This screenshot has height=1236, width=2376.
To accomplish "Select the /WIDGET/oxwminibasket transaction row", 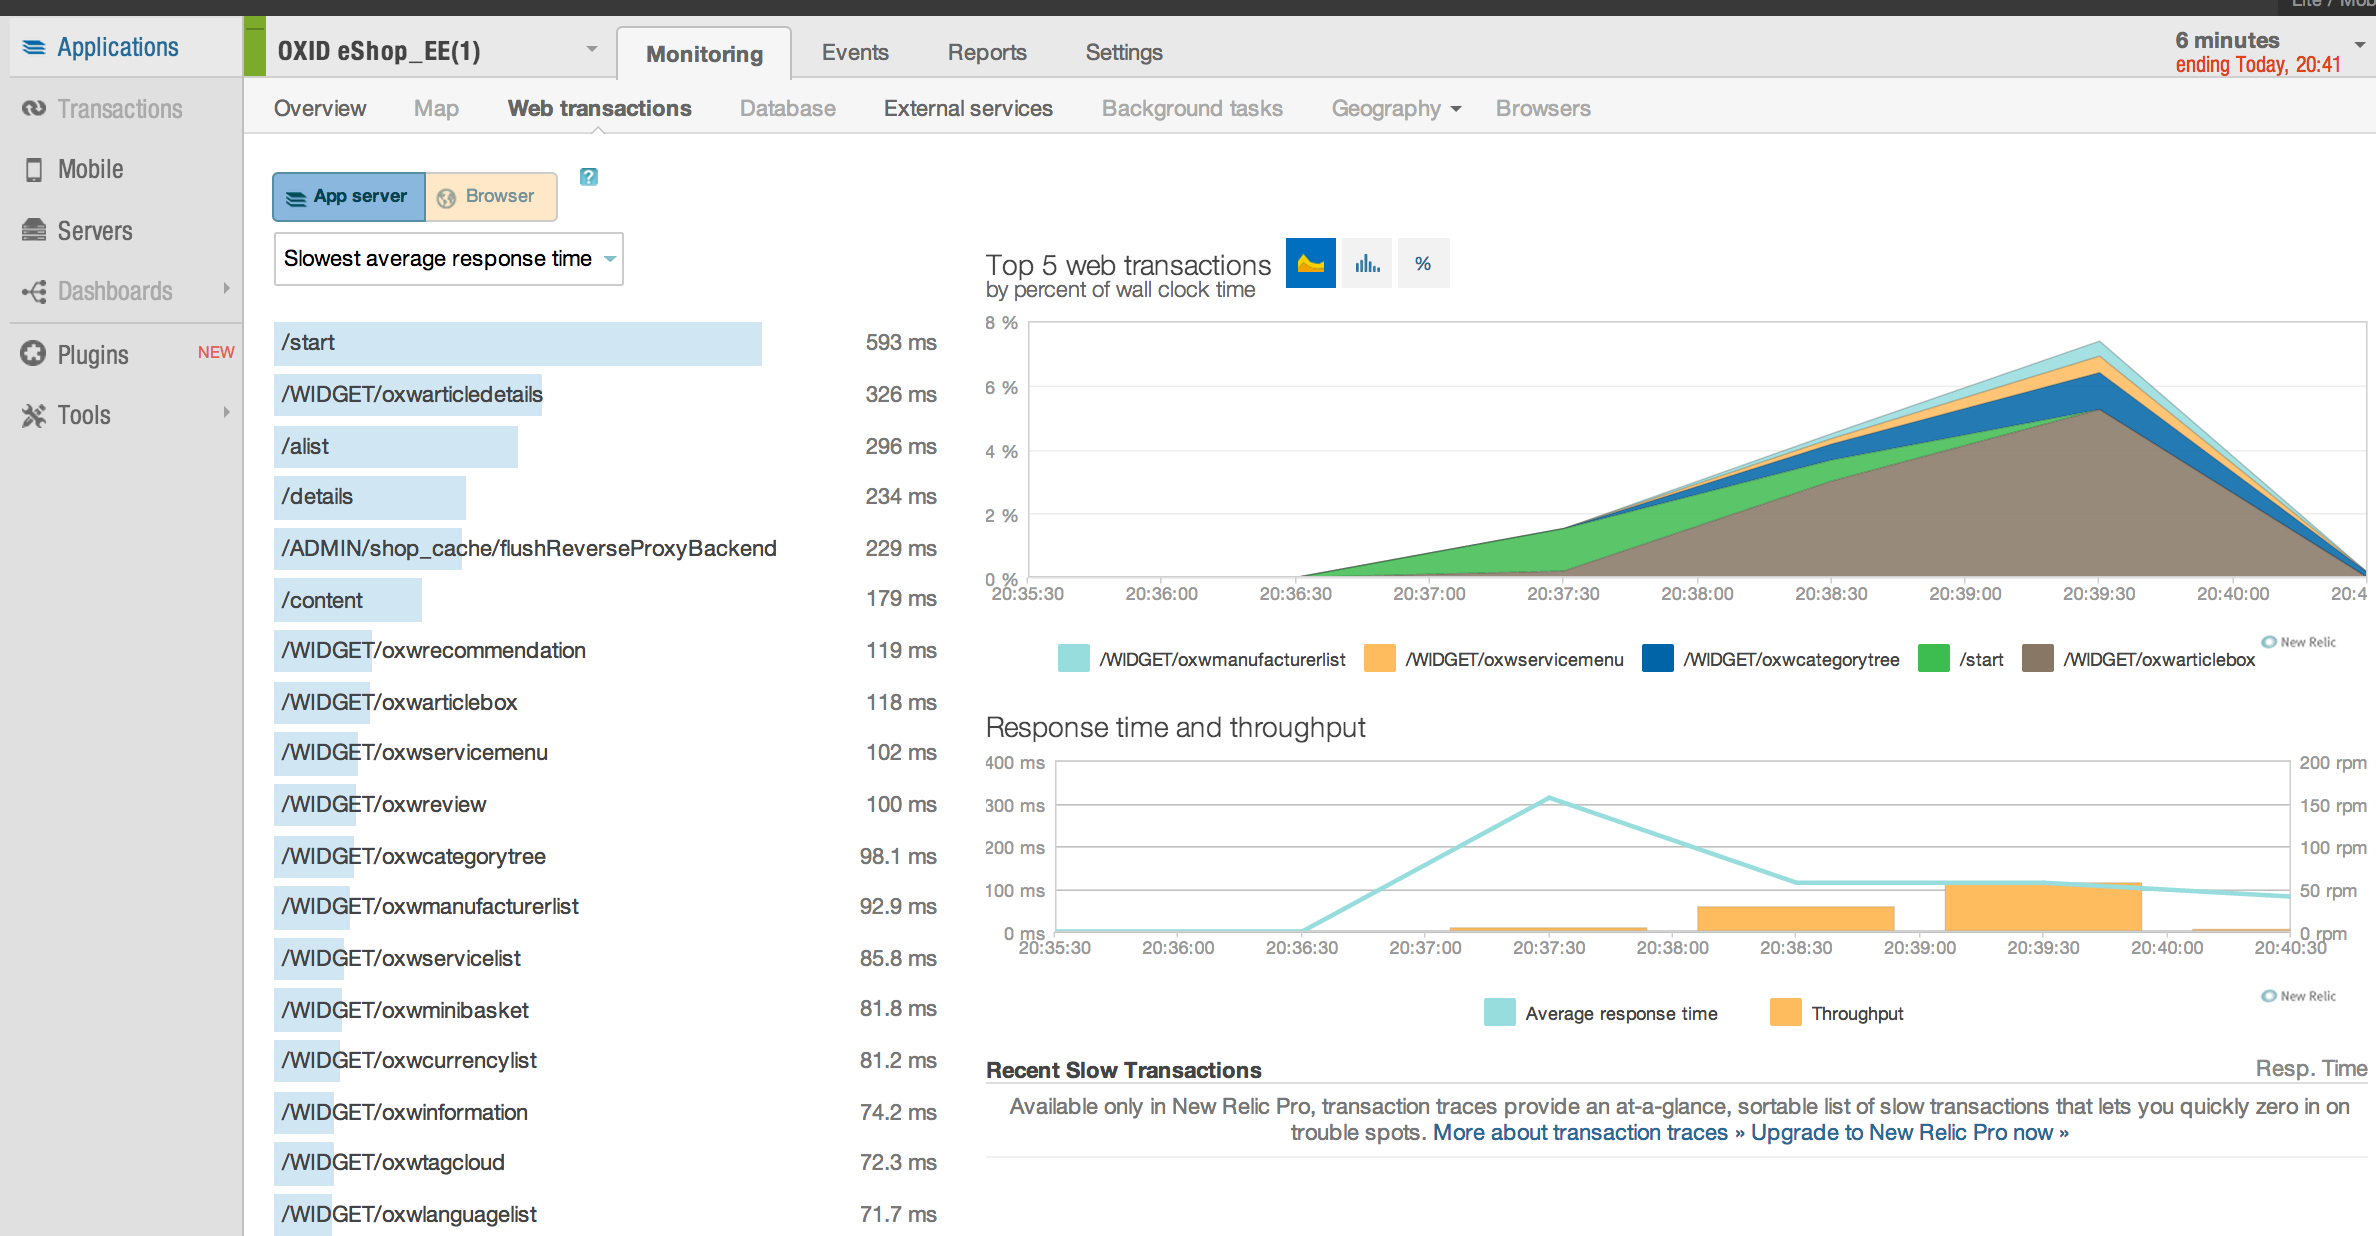I will [606, 1010].
